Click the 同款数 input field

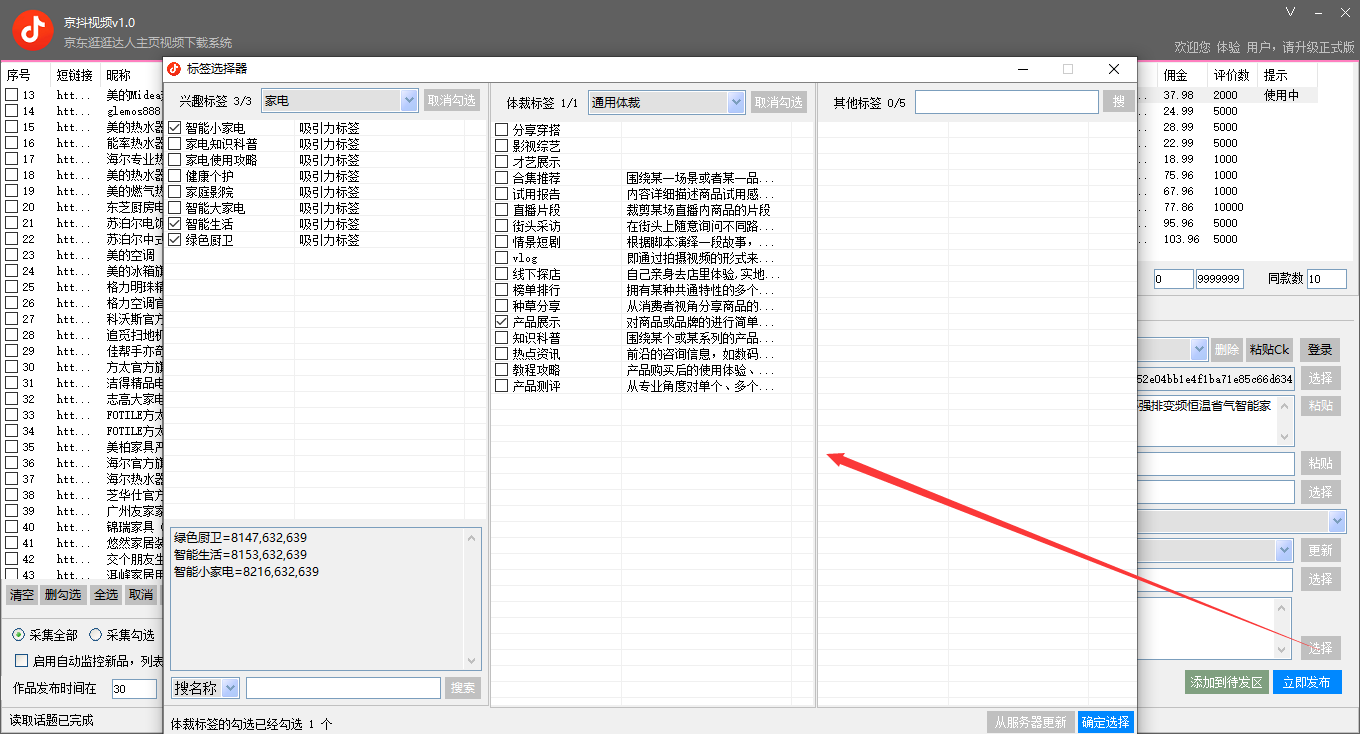pos(1326,279)
